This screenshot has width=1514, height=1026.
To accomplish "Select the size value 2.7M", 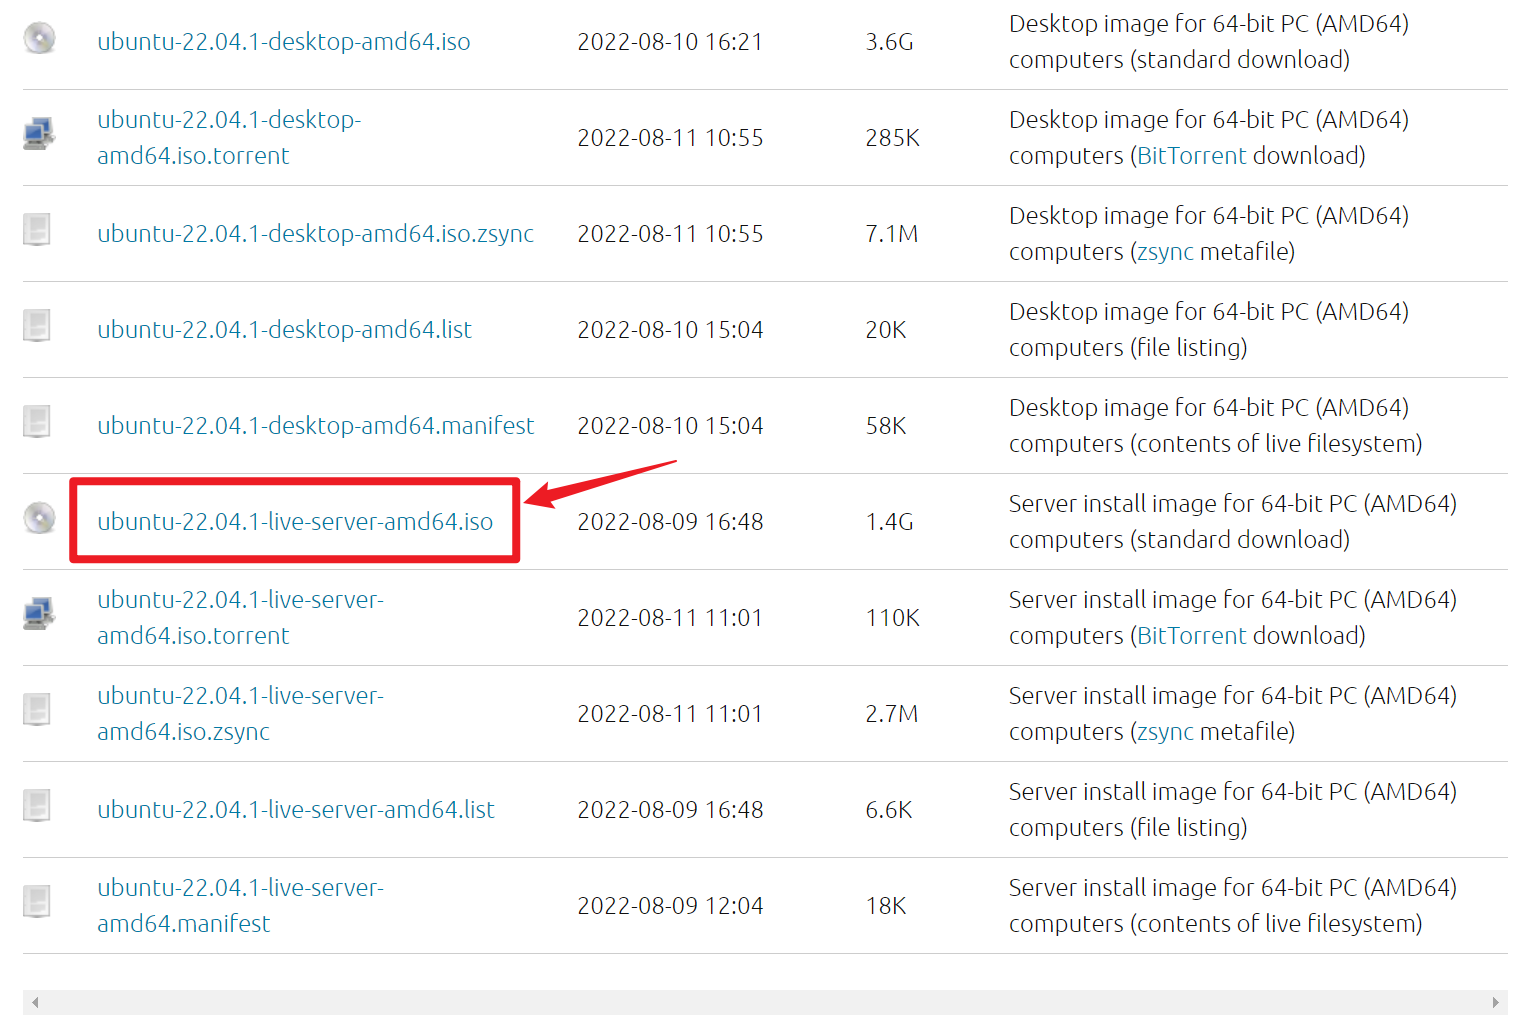I will pyautogui.click(x=892, y=714).
